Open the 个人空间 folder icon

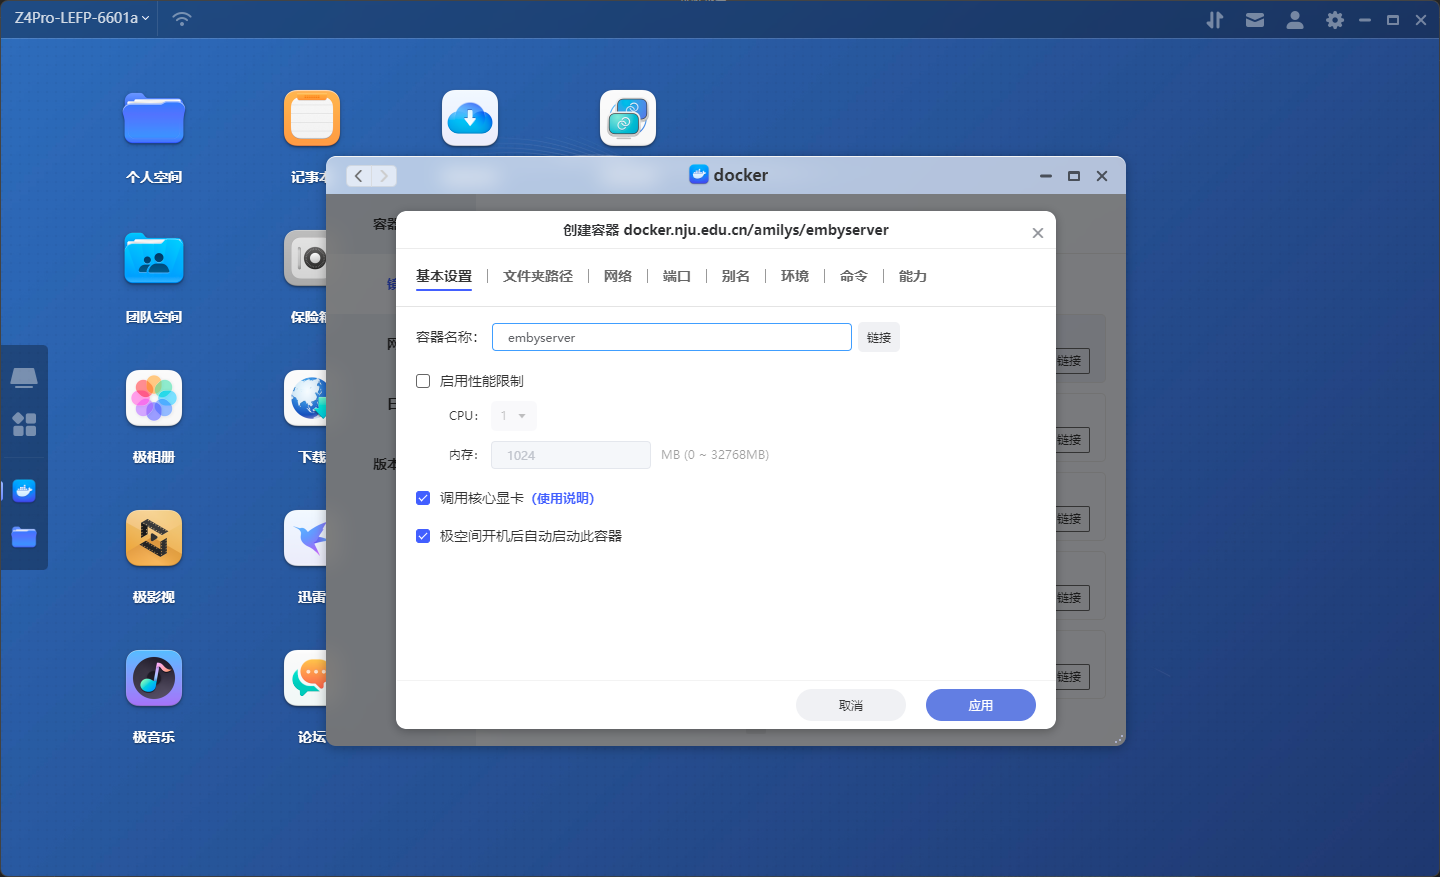click(x=154, y=119)
